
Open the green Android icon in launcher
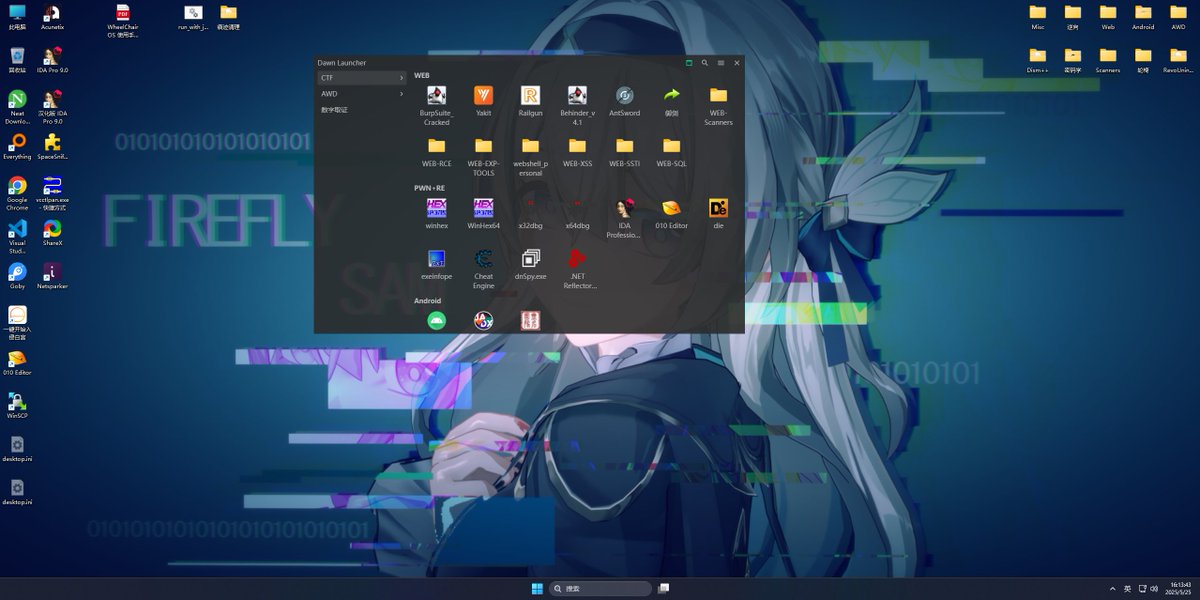click(x=436, y=321)
